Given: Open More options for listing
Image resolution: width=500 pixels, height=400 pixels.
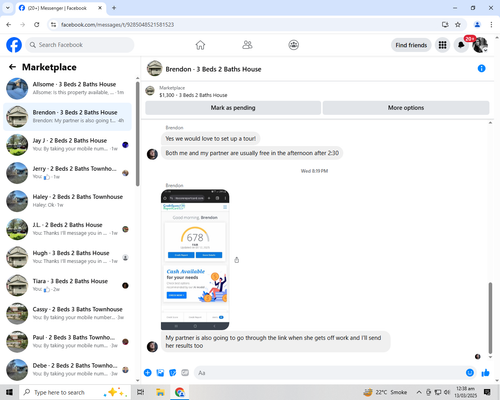Looking at the screenshot, I should tap(406, 108).
